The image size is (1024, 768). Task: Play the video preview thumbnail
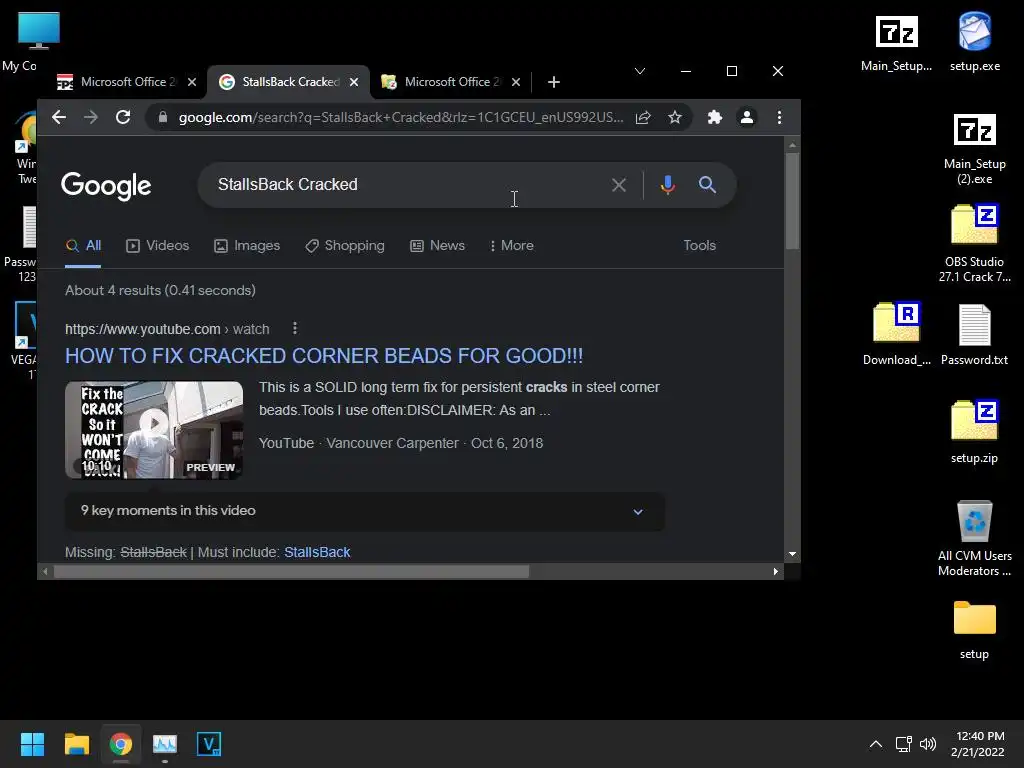[x=154, y=430]
